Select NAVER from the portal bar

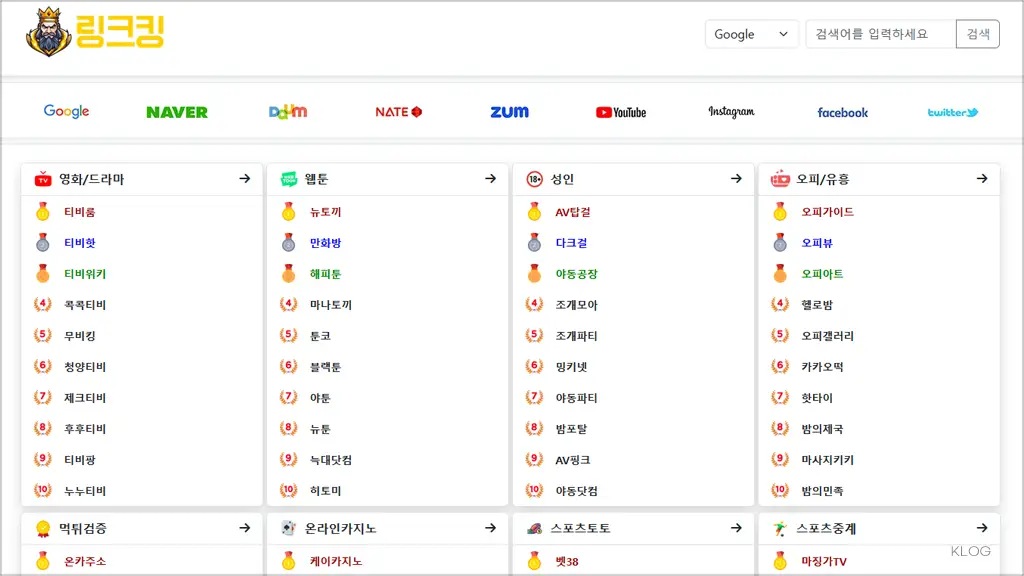(176, 112)
